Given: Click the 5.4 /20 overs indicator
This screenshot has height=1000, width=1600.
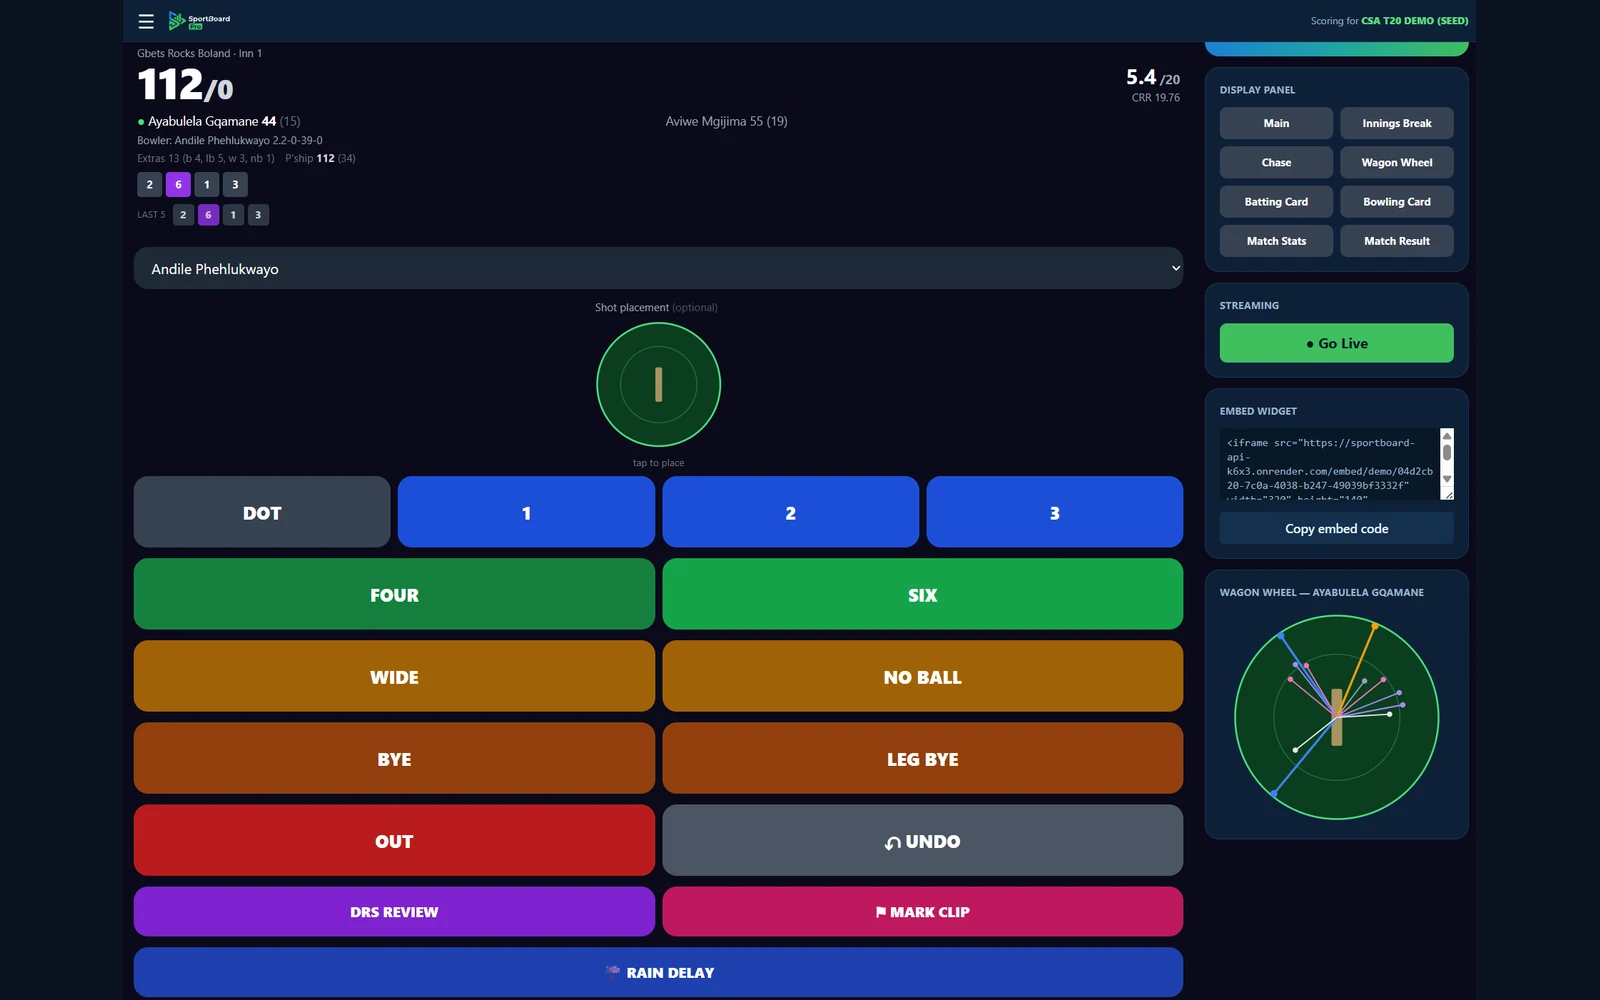Looking at the screenshot, I should tap(1153, 77).
